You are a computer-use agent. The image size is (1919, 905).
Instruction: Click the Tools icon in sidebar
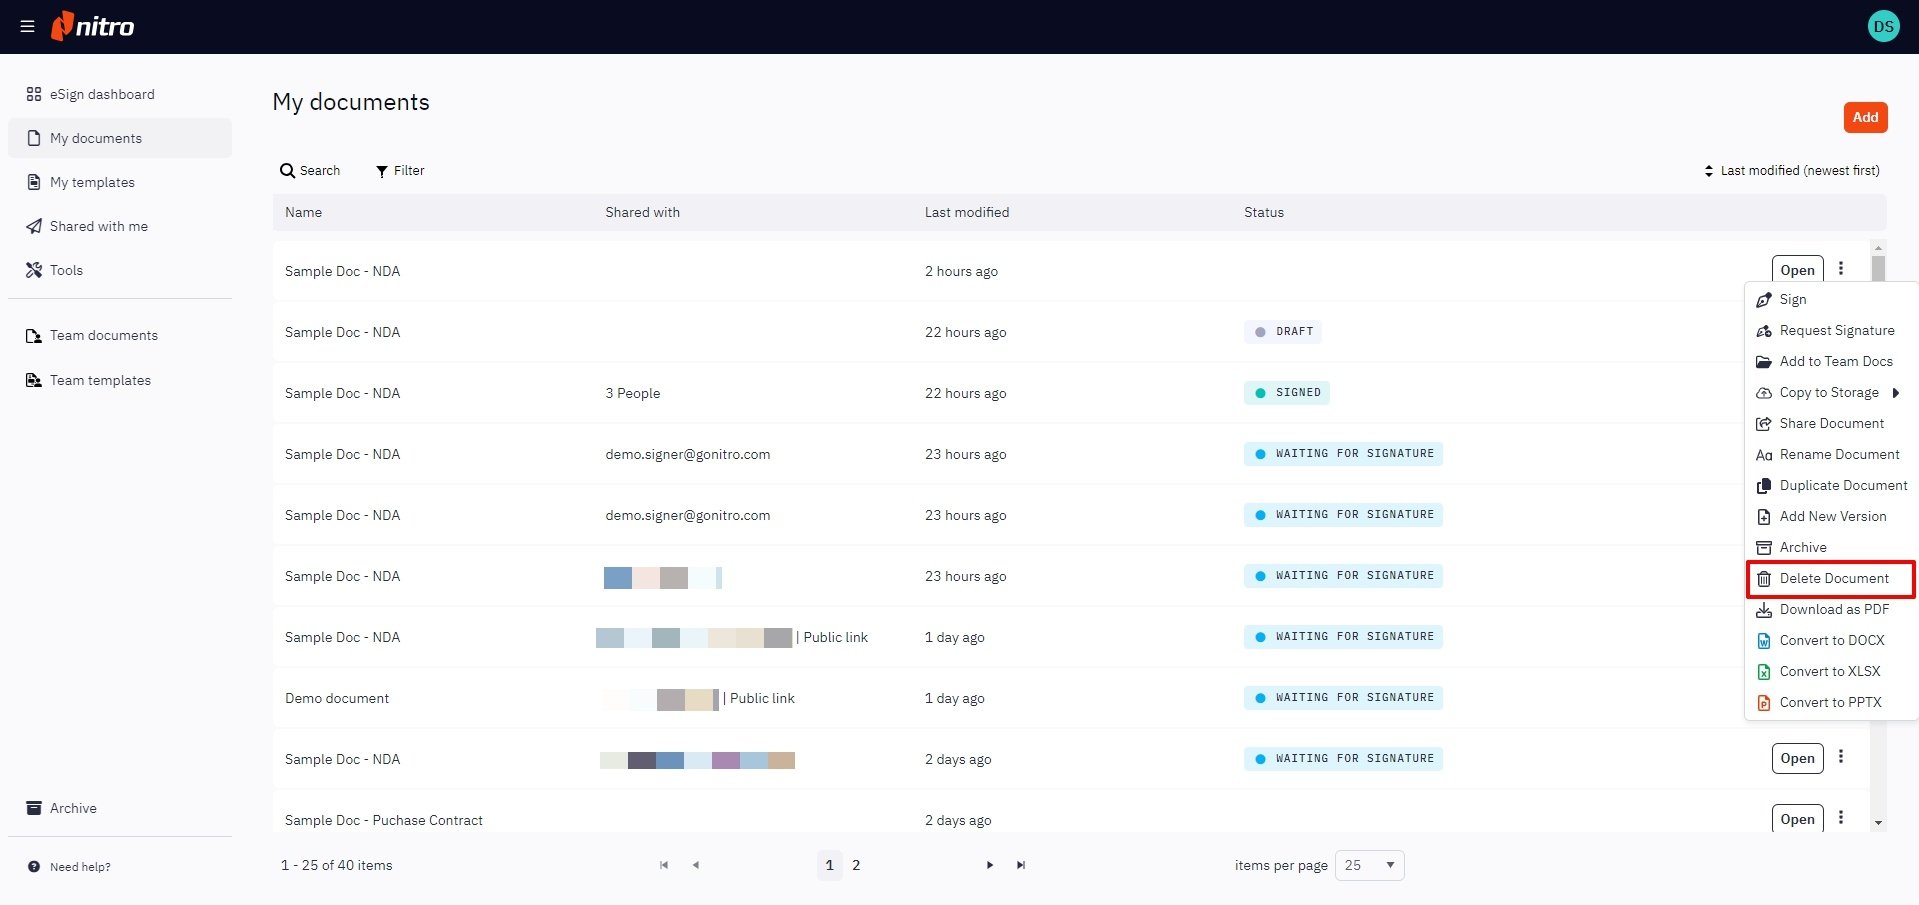point(34,270)
